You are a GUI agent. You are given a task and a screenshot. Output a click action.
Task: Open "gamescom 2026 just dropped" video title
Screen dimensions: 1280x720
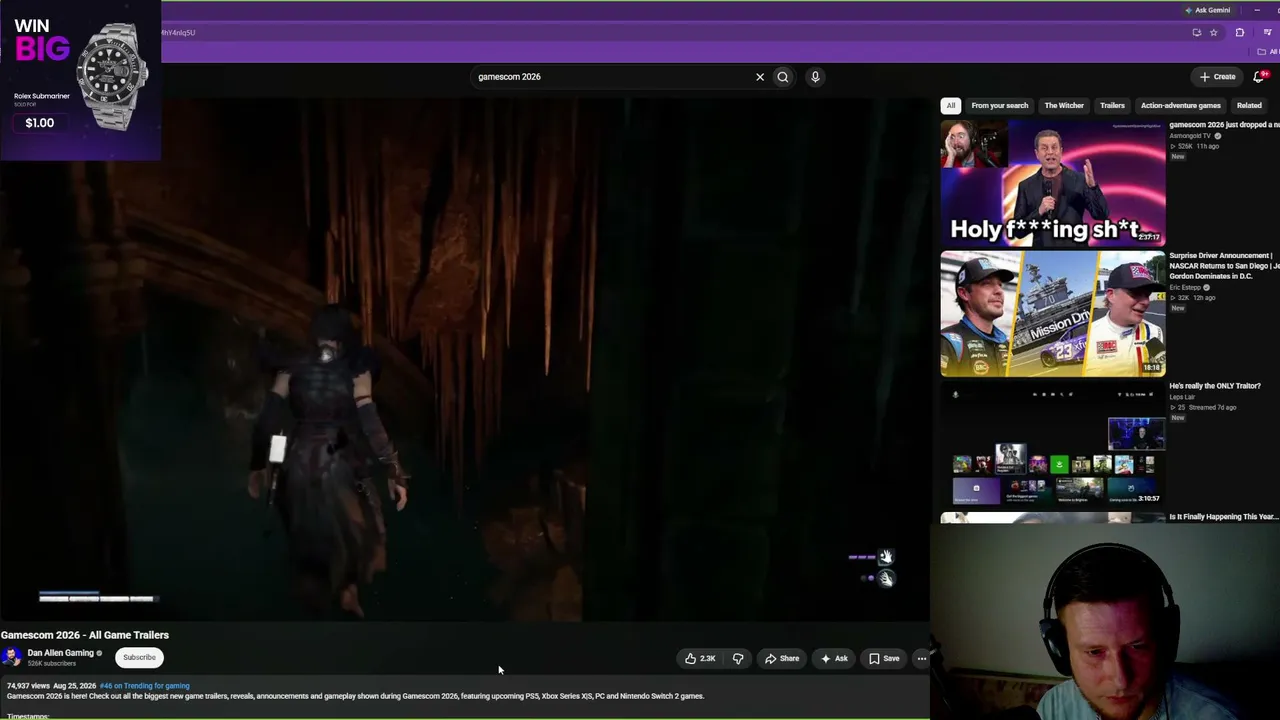click(1224, 125)
